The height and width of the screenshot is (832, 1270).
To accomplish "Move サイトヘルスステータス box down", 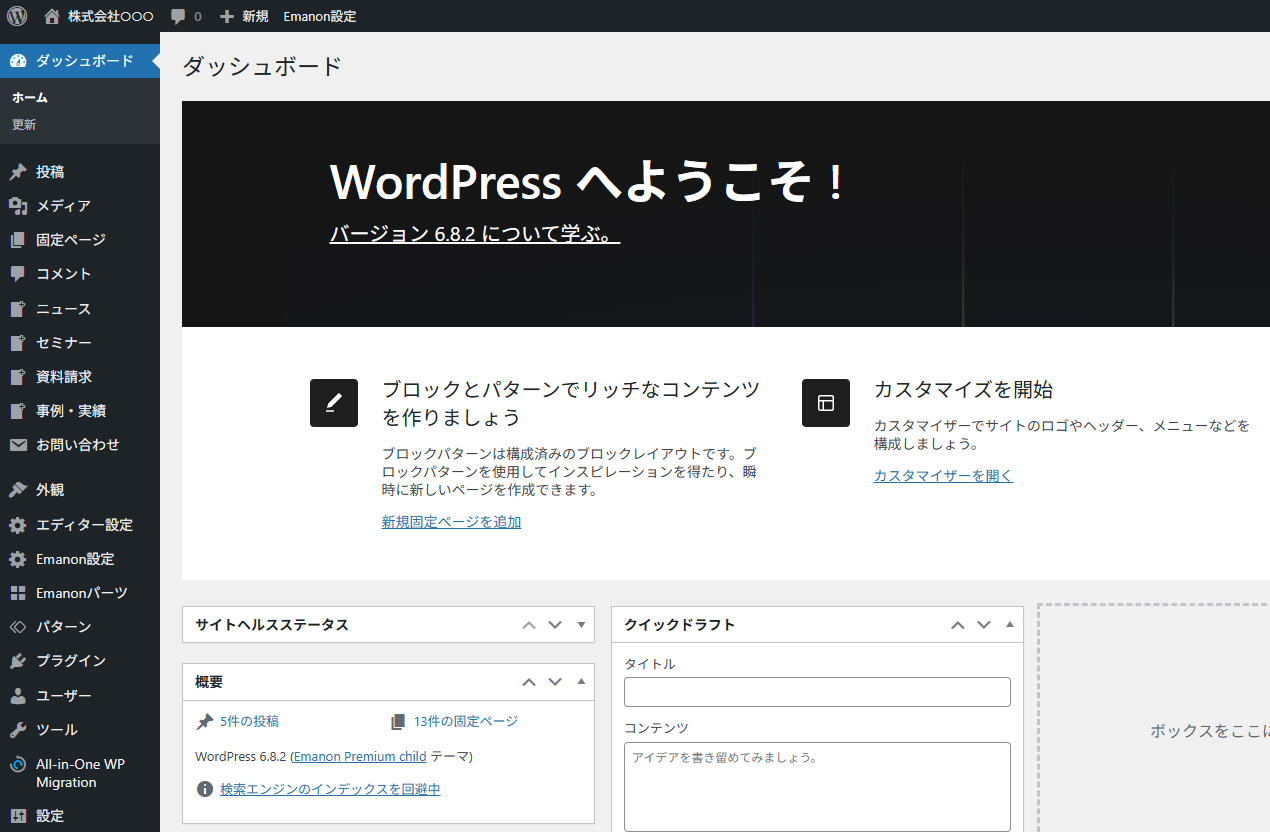I will (x=555, y=625).
